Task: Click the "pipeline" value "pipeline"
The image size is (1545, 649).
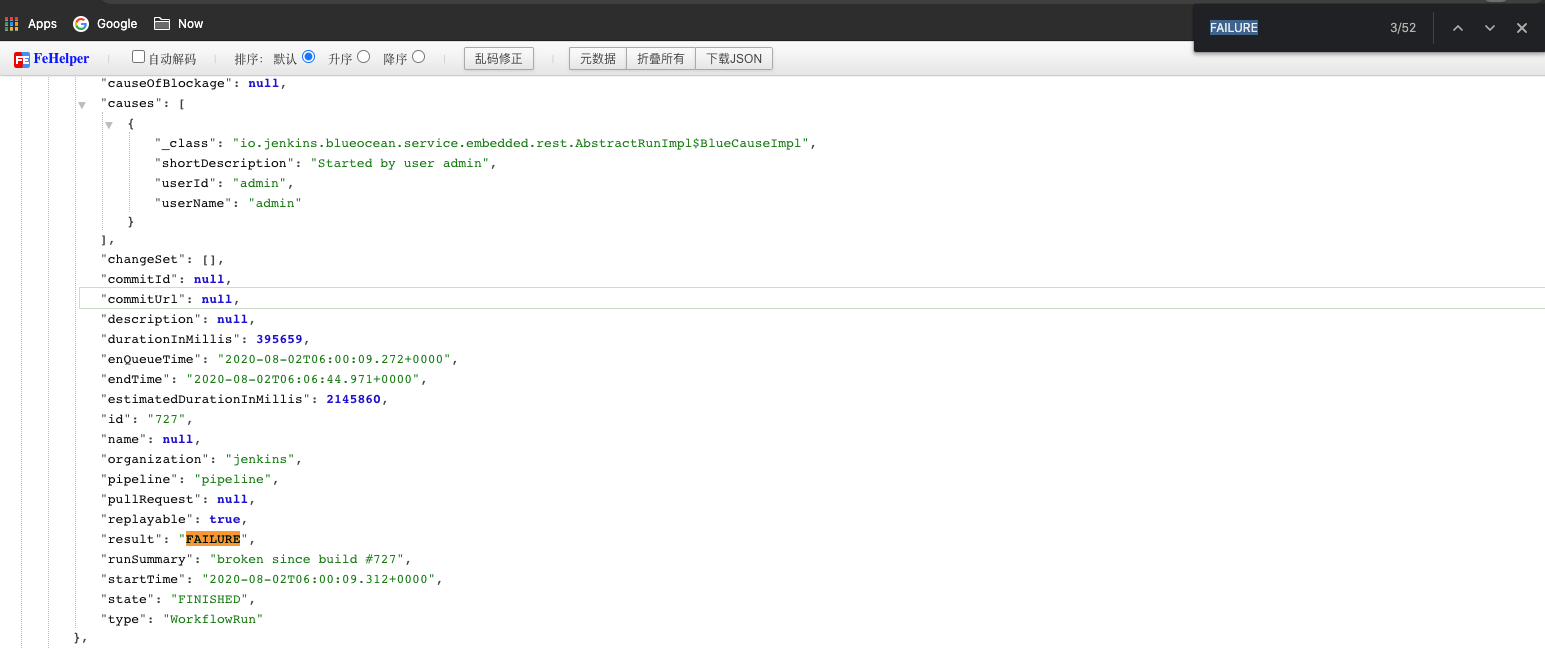Action: pyautogui.click(x=233, y=479)
